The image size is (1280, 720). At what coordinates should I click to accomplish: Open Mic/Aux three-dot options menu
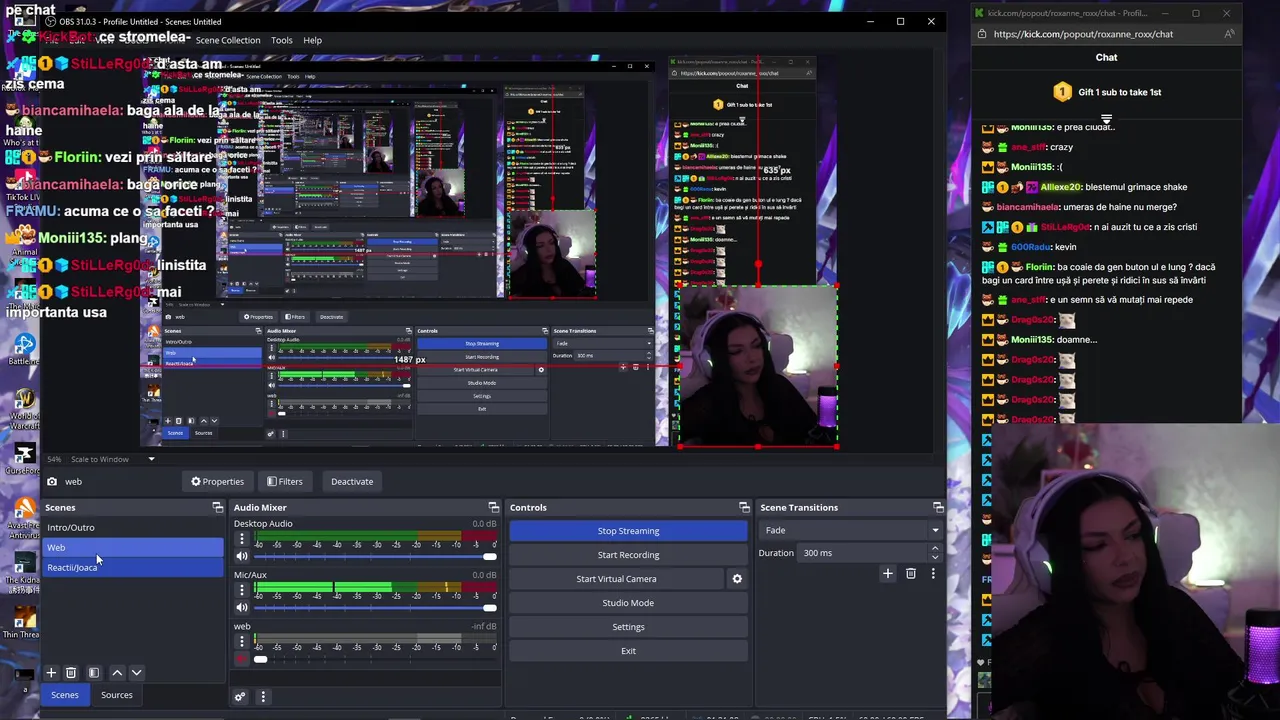[x=241, y=590]
